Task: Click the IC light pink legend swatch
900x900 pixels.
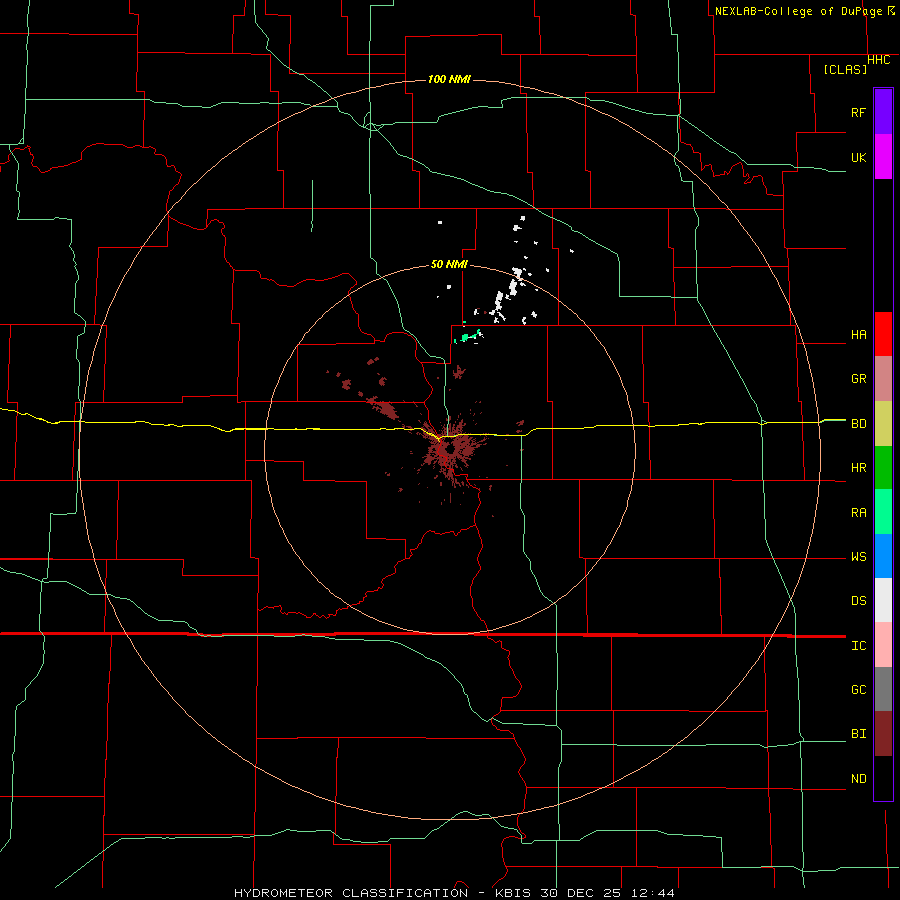Action: (883, 645)
